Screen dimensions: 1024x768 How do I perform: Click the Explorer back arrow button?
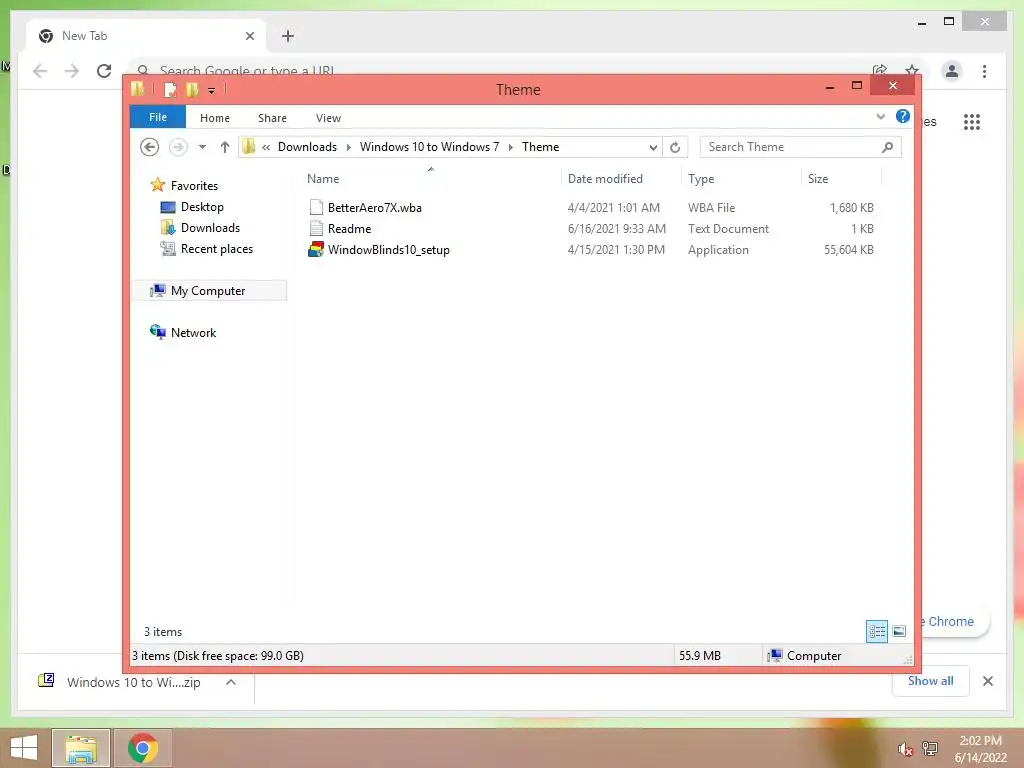[x=150, y=147]
